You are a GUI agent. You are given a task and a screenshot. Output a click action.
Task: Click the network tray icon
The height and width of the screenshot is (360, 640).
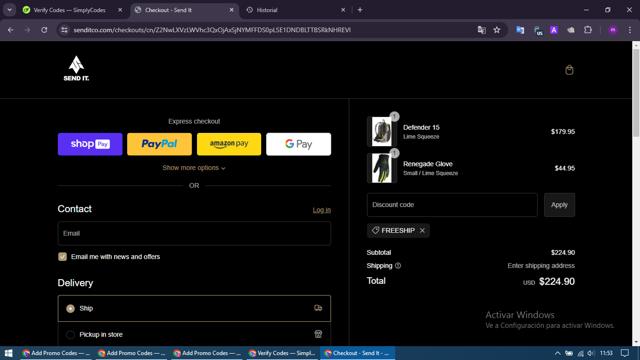tap(580, 353)
